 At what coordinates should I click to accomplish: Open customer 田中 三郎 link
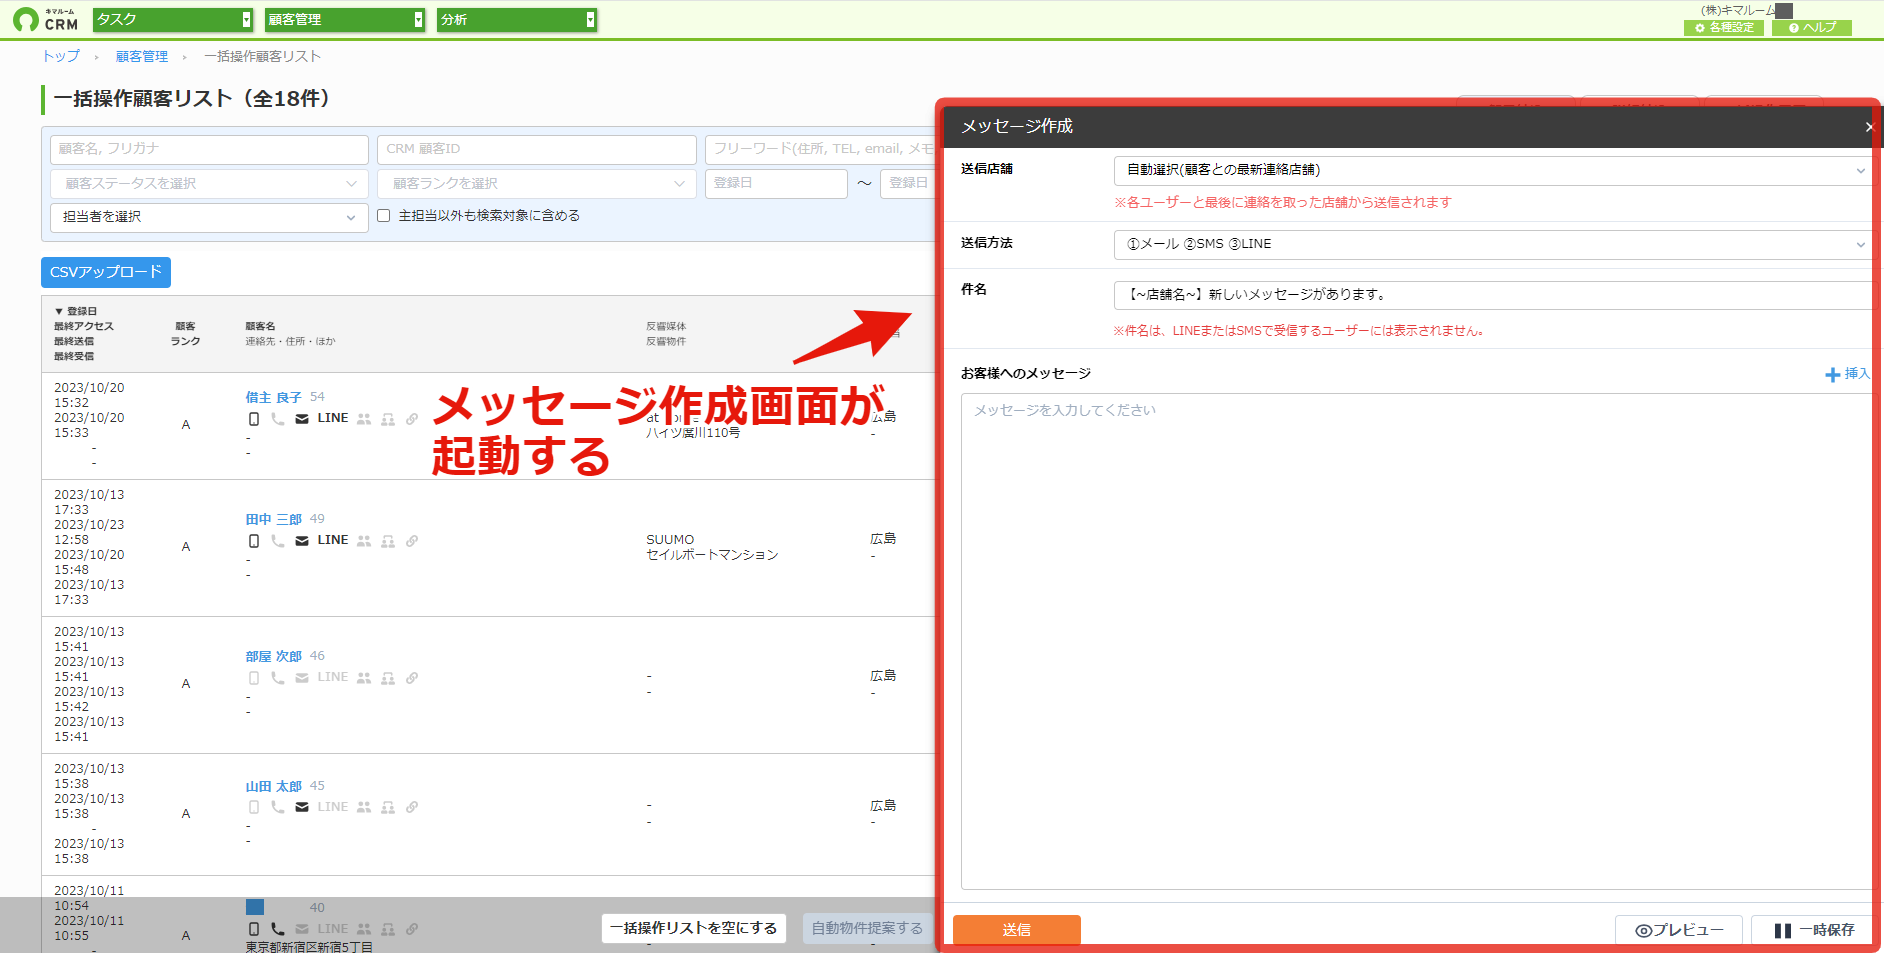(274, 520)
